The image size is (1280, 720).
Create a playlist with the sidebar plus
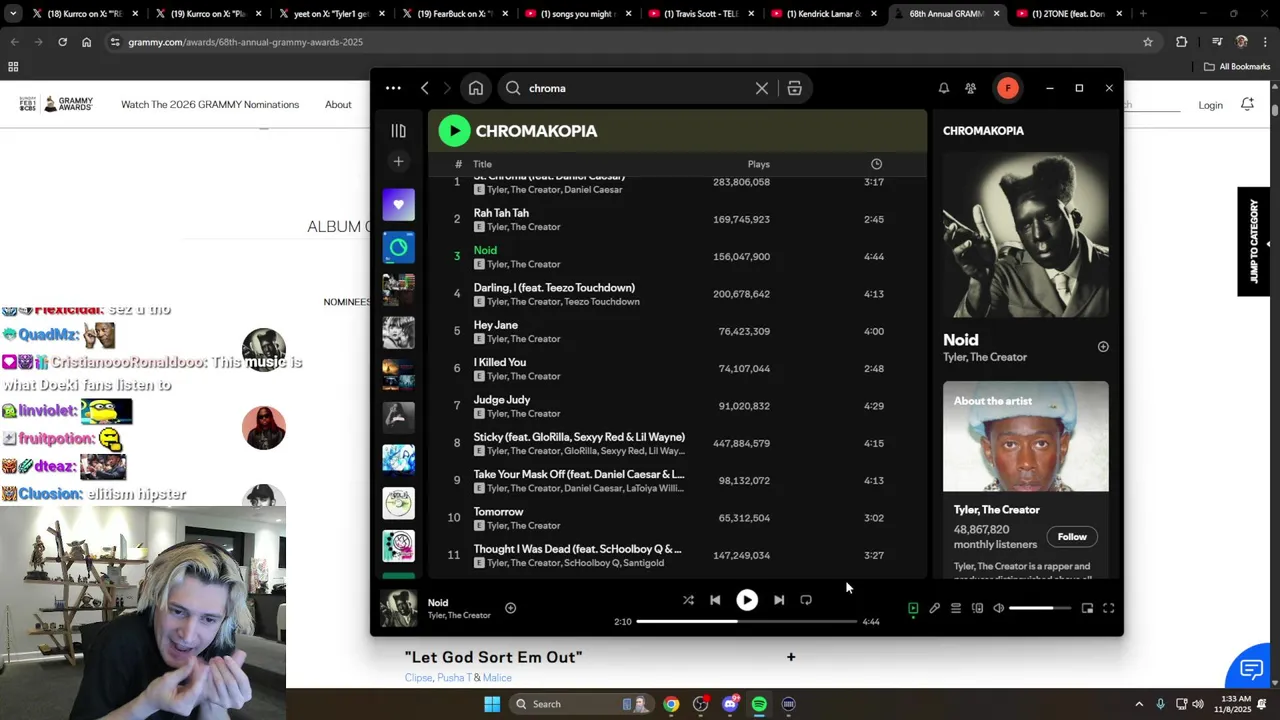coord(398,161)
